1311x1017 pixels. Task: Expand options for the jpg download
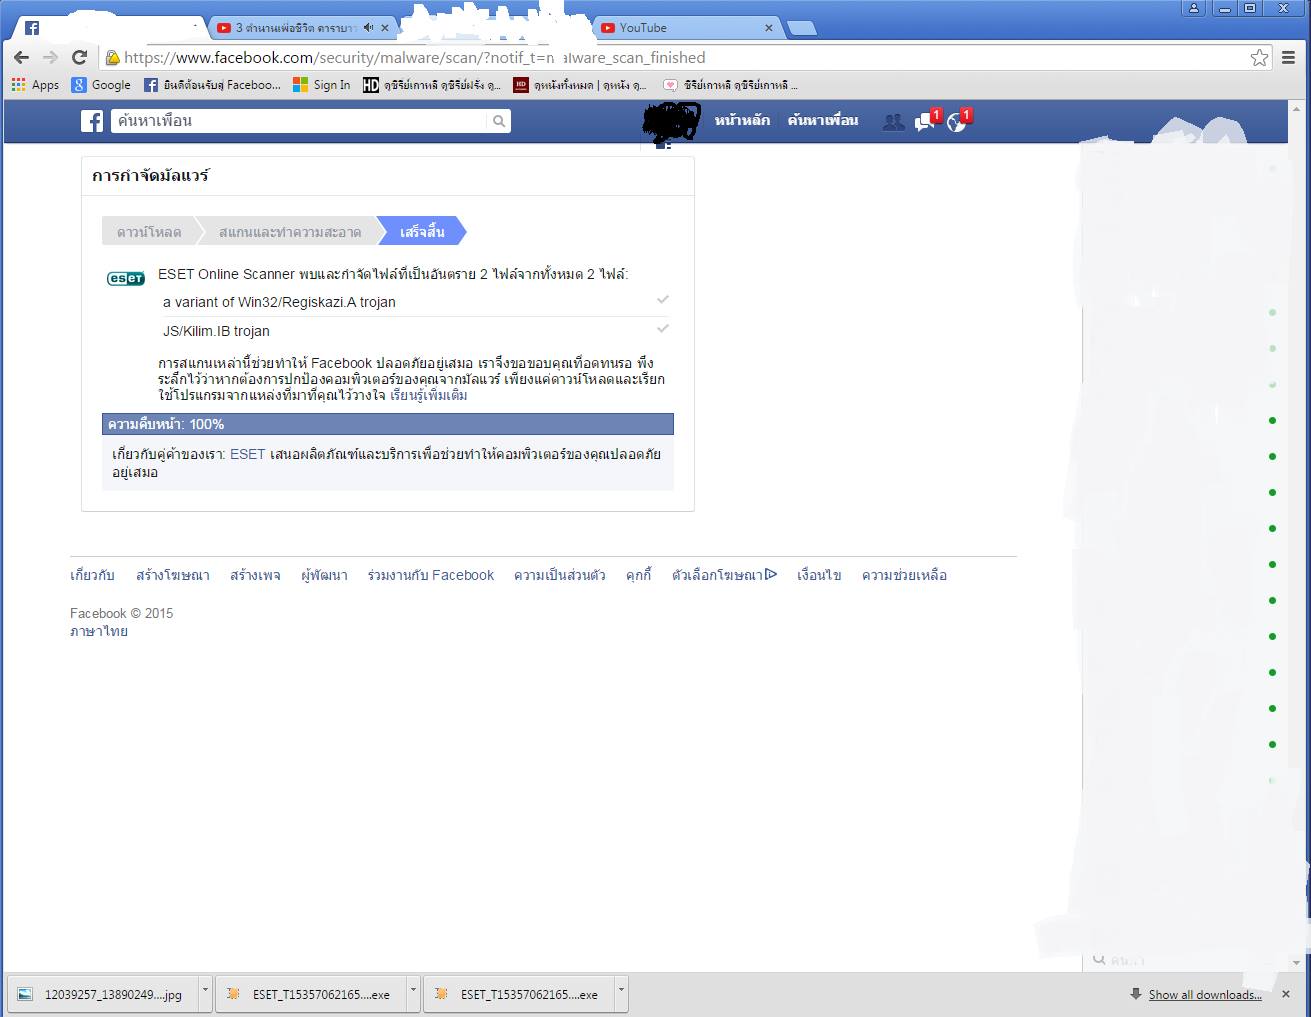[206, 994]
